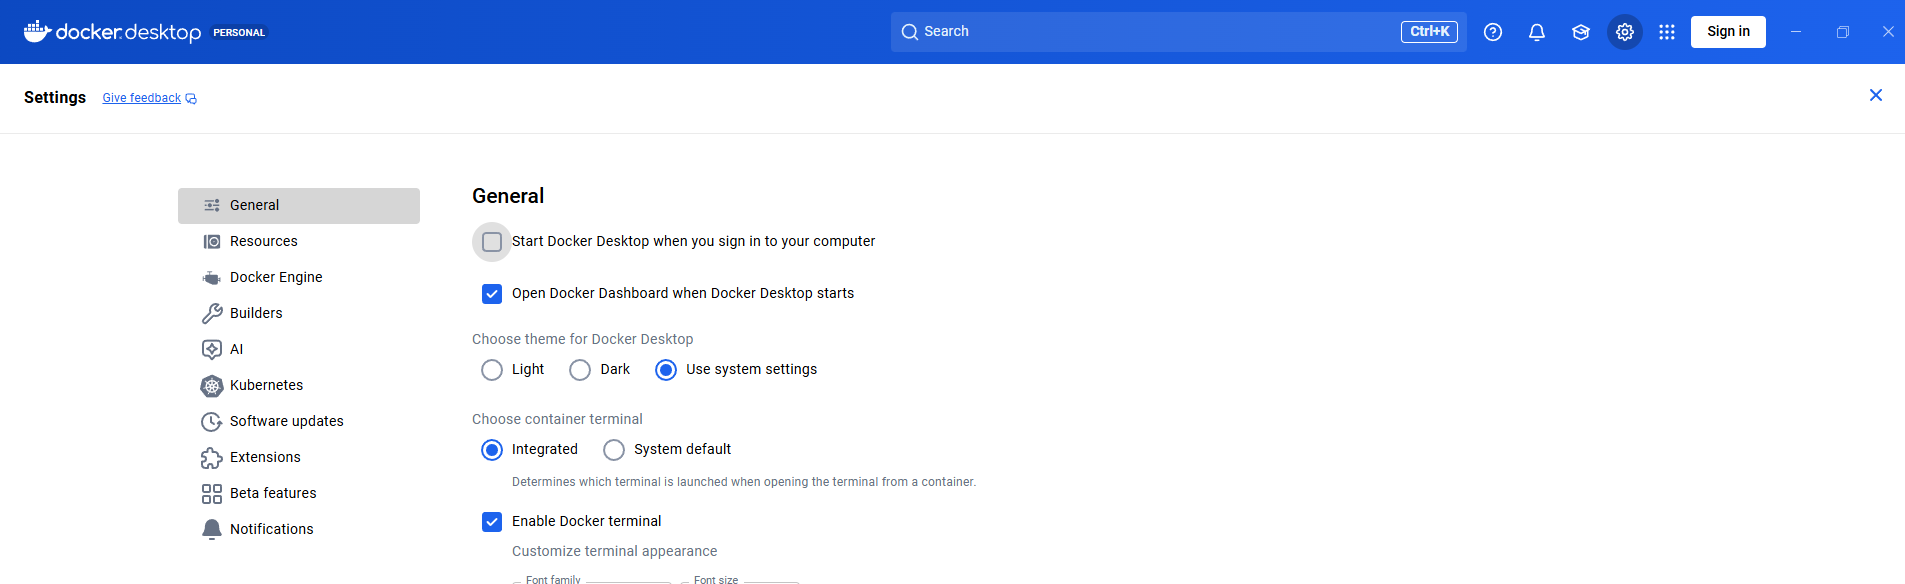Restore down the Docker Desktop window
The width and height of the screenshot is (1905, 584).
tap(1842, 32)
